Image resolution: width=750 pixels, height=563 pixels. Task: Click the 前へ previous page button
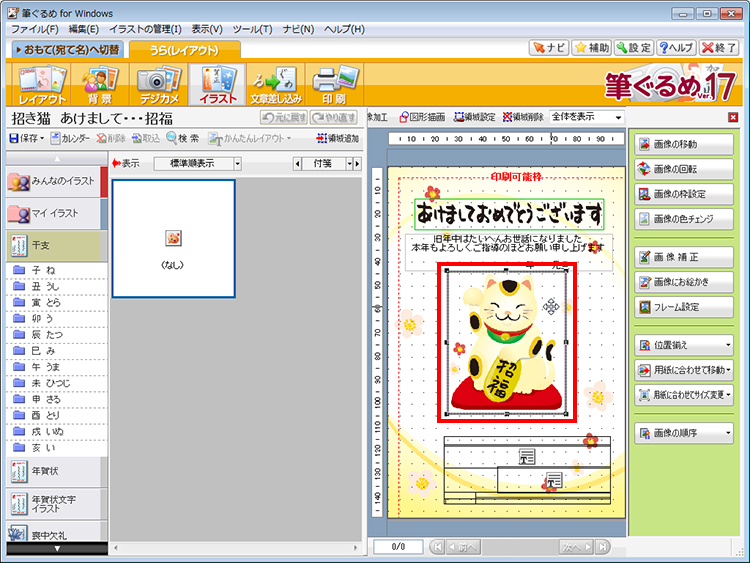(x=463, y=546)
